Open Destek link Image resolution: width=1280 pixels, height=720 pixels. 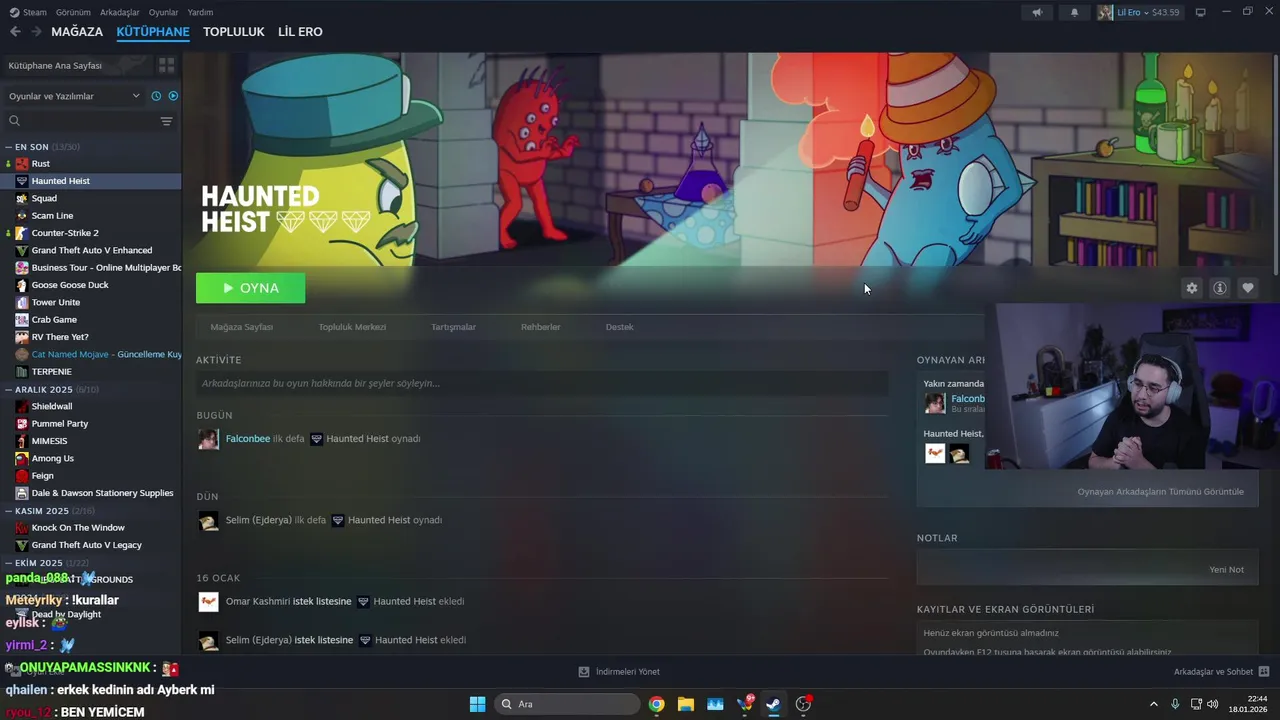tap(619, 327)
